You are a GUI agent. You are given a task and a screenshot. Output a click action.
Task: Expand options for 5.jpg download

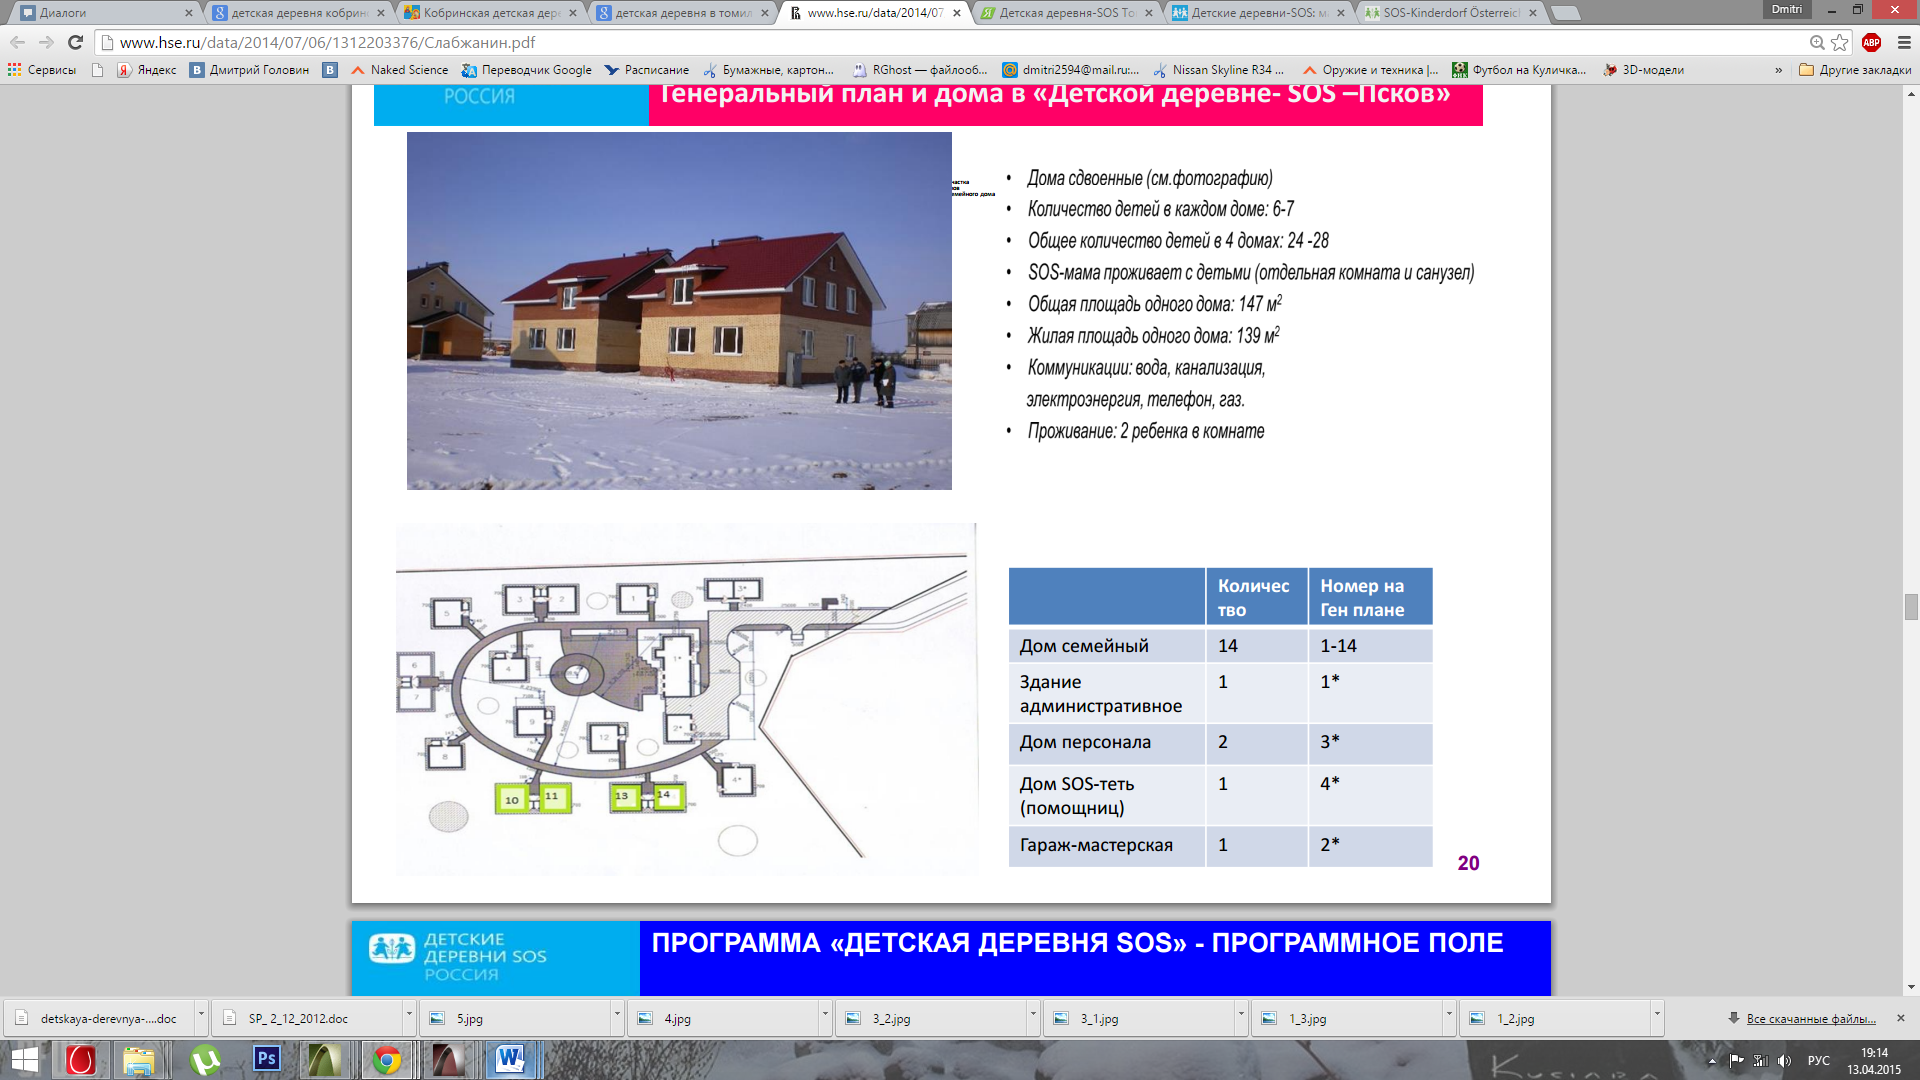[617, 1018]
